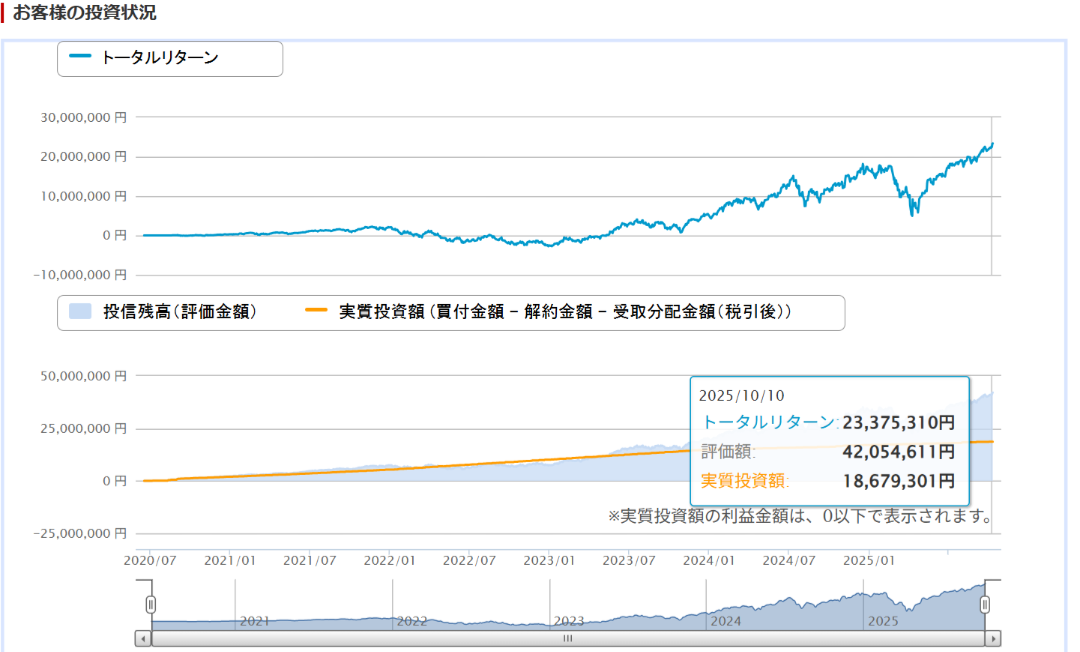The image size is (1080, 652).
Task: Click the right scroll arrow of range navigator
Action: pos(992,638)
